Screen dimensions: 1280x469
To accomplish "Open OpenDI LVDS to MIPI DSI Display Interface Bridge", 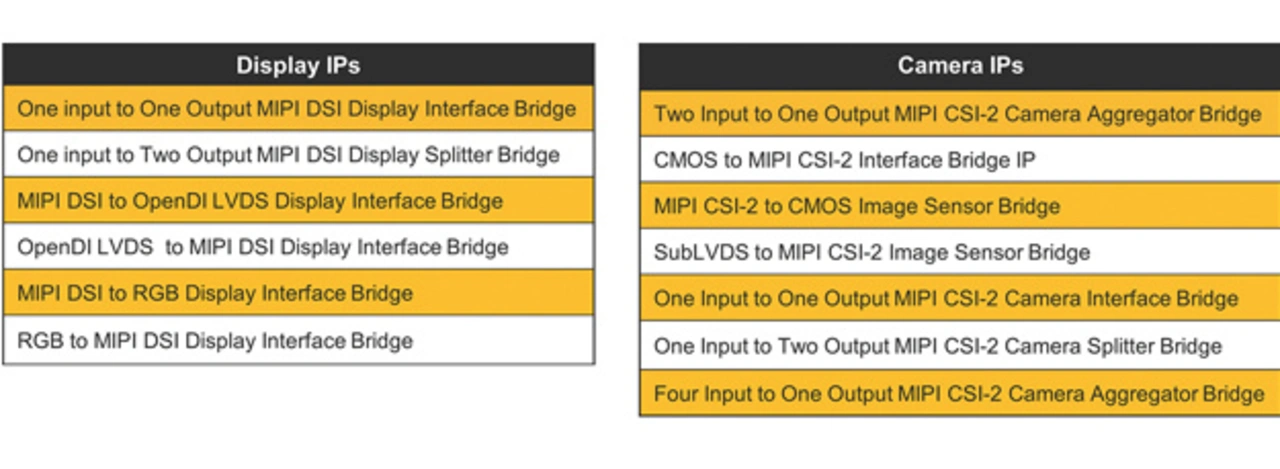I will (298, 246).
